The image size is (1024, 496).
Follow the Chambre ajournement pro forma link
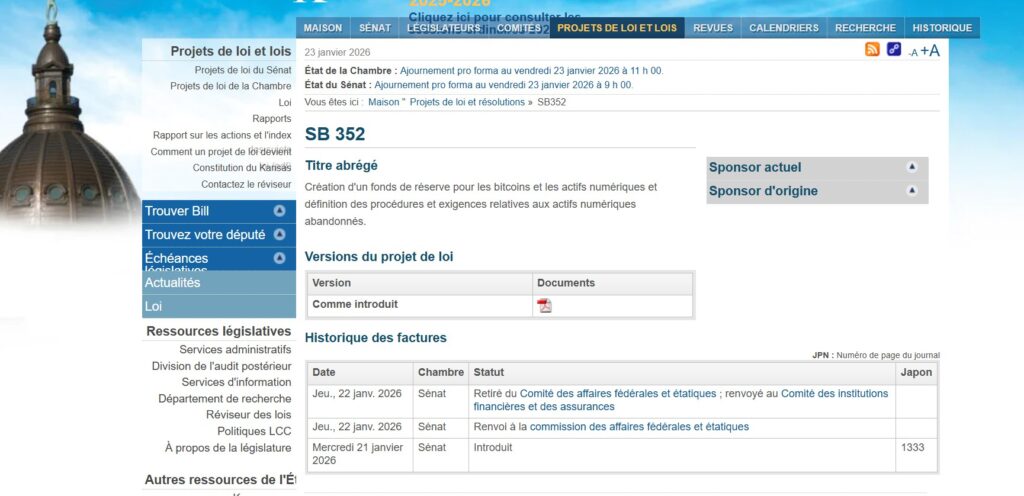[x=531, y=71]
